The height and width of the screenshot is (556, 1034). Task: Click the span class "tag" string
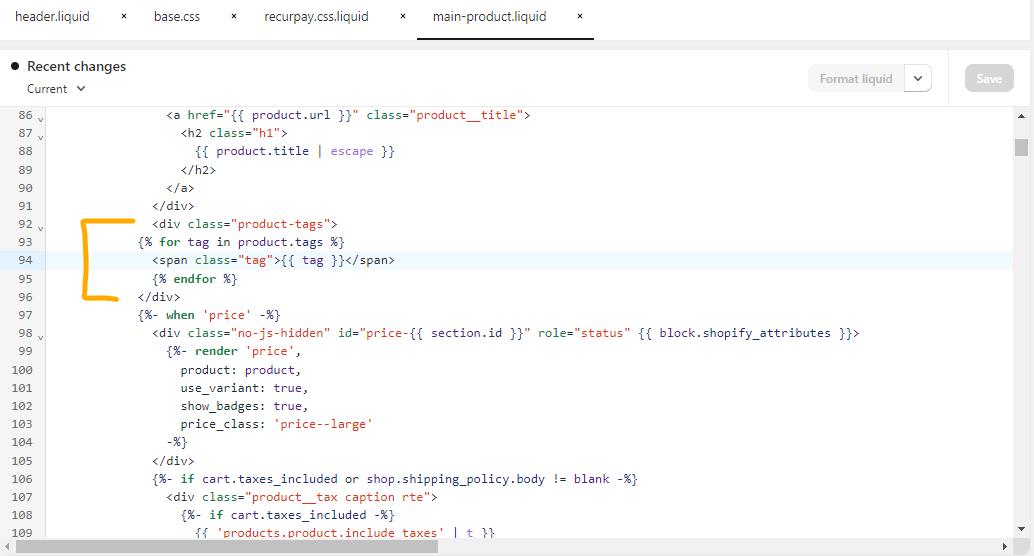(x=255, y=260)
